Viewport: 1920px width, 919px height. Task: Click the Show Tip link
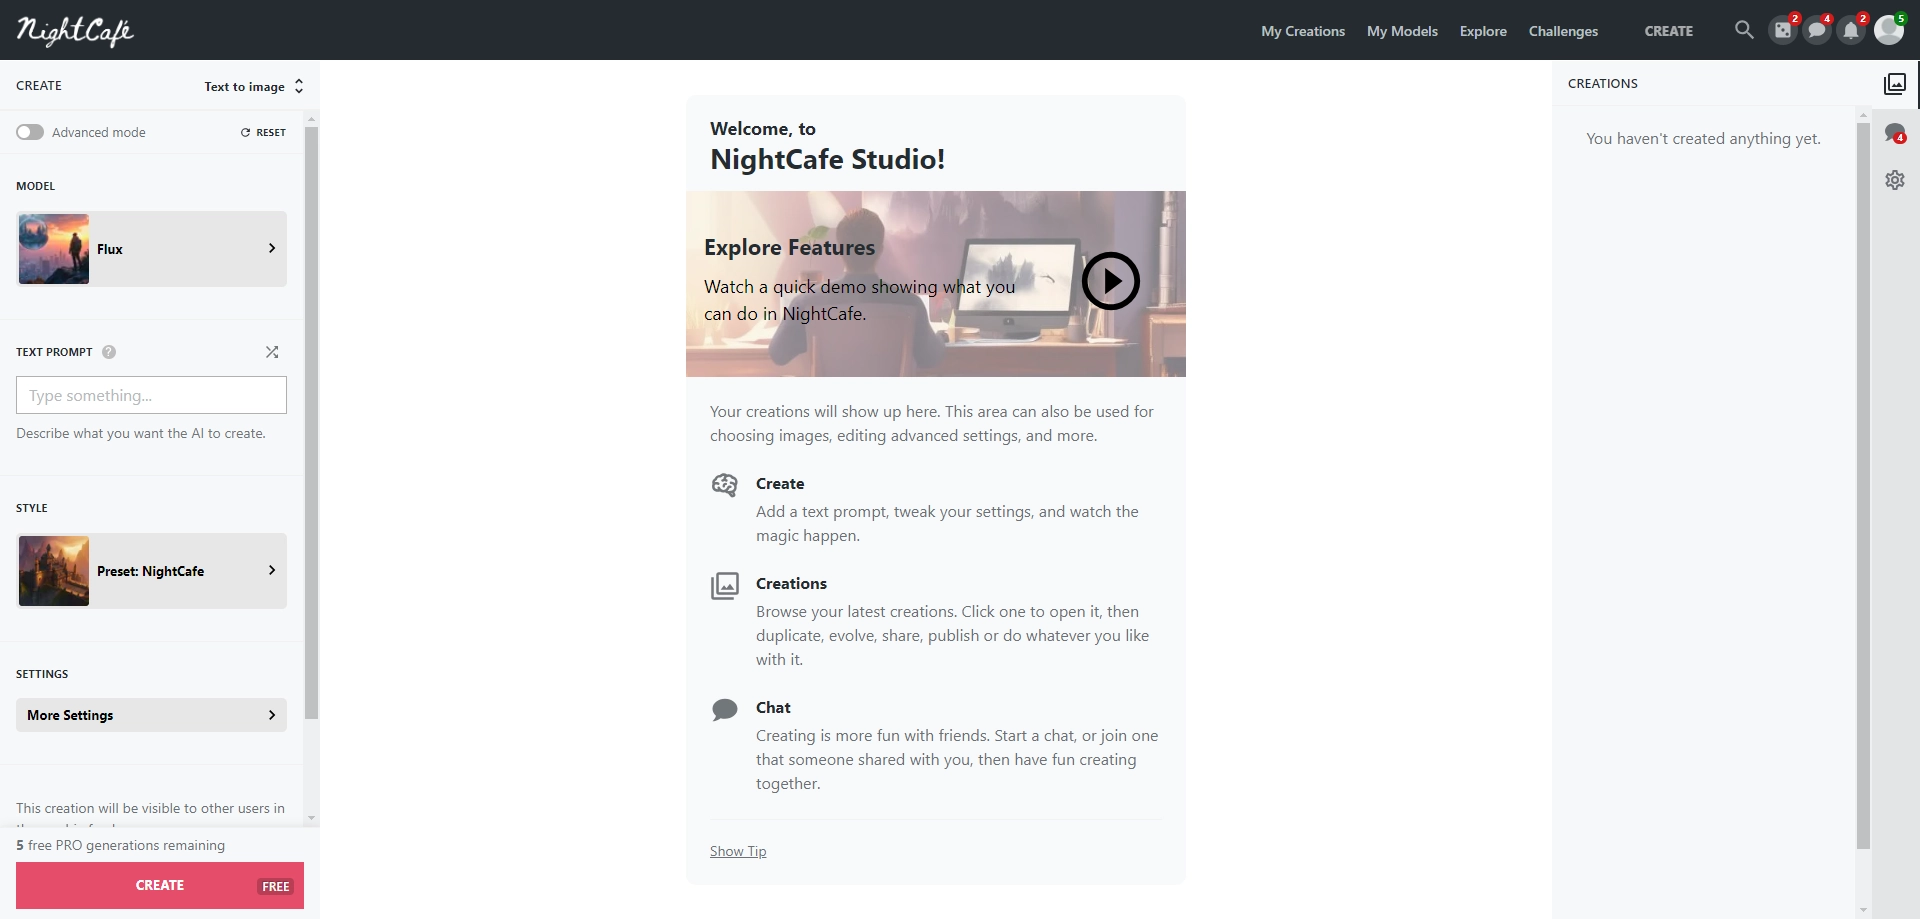click(x=738, y=851)
